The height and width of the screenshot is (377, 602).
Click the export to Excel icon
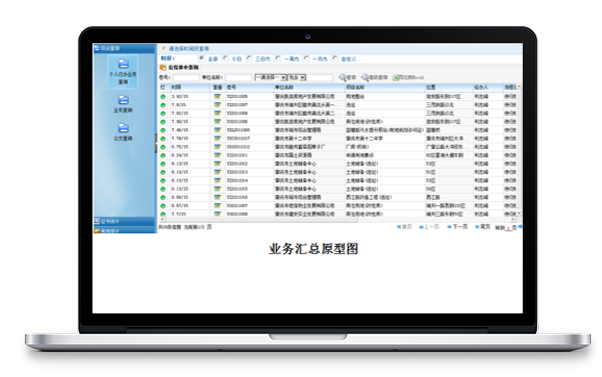coord(395,78)
